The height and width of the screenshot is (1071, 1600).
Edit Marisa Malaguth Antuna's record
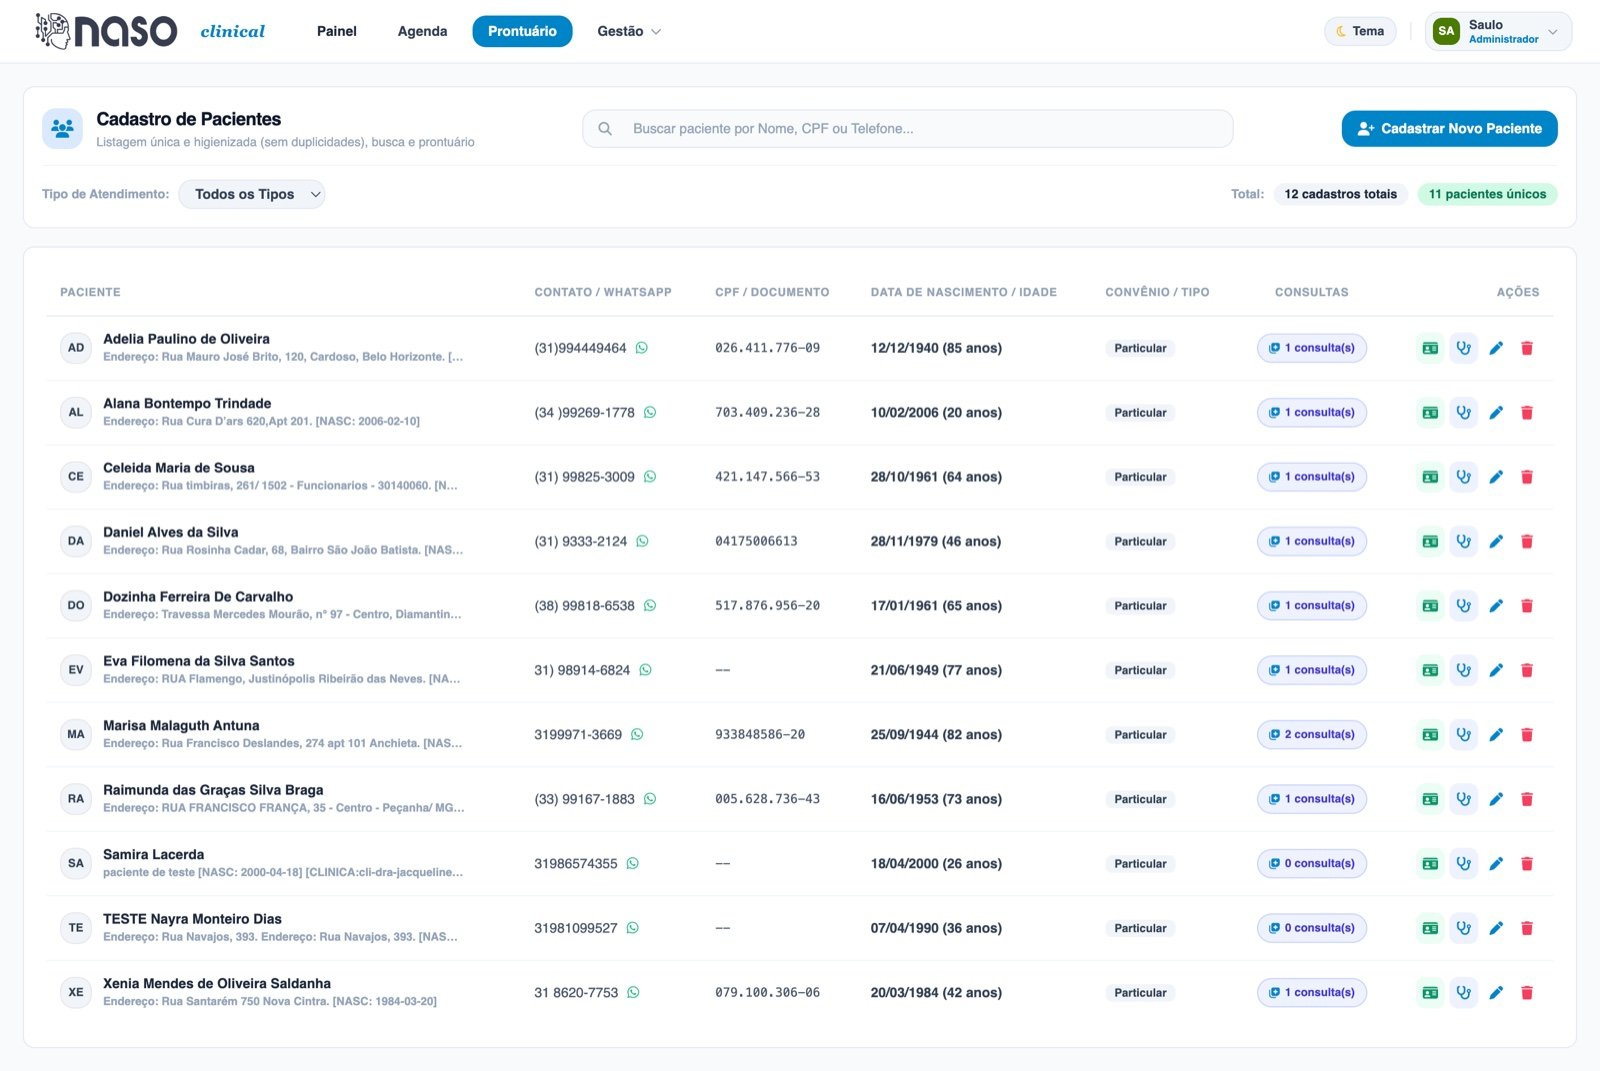point(1496,735)
